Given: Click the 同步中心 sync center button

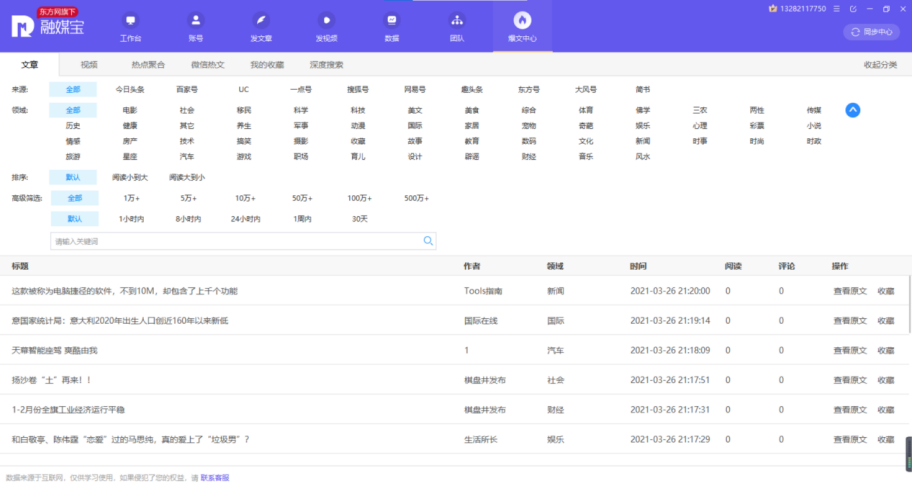Looking at the screenshot, I should 871,32.
